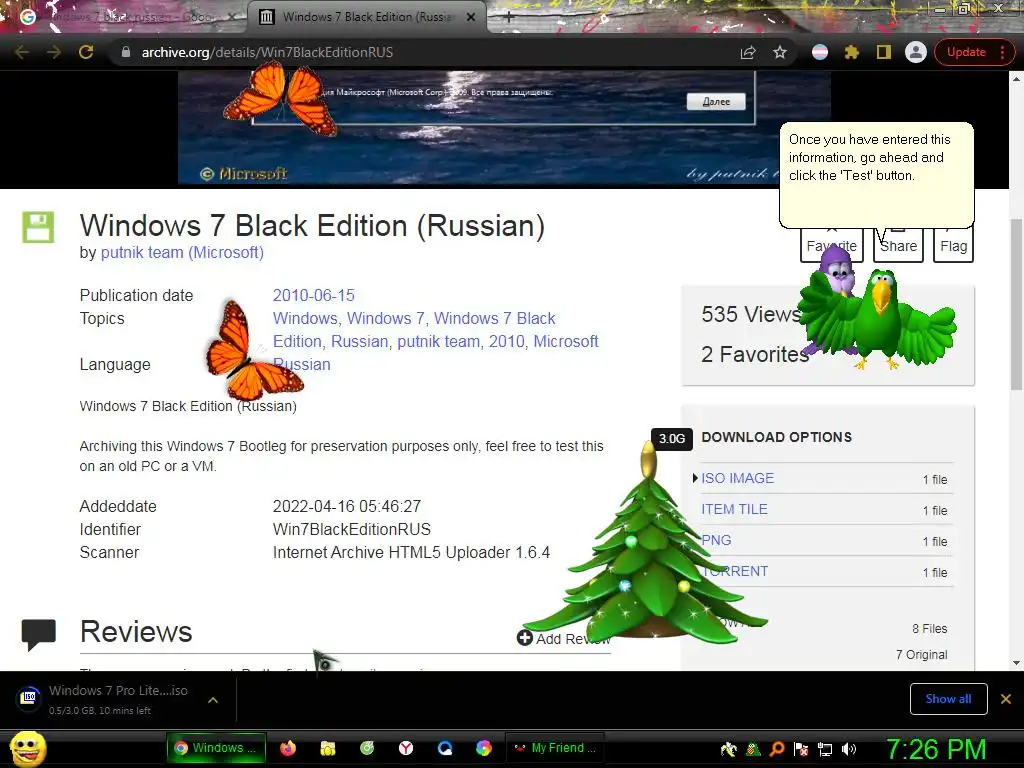Screen dimensions: 1024x768
Task: Reload the archive.org page
Action: pos(86,52)
